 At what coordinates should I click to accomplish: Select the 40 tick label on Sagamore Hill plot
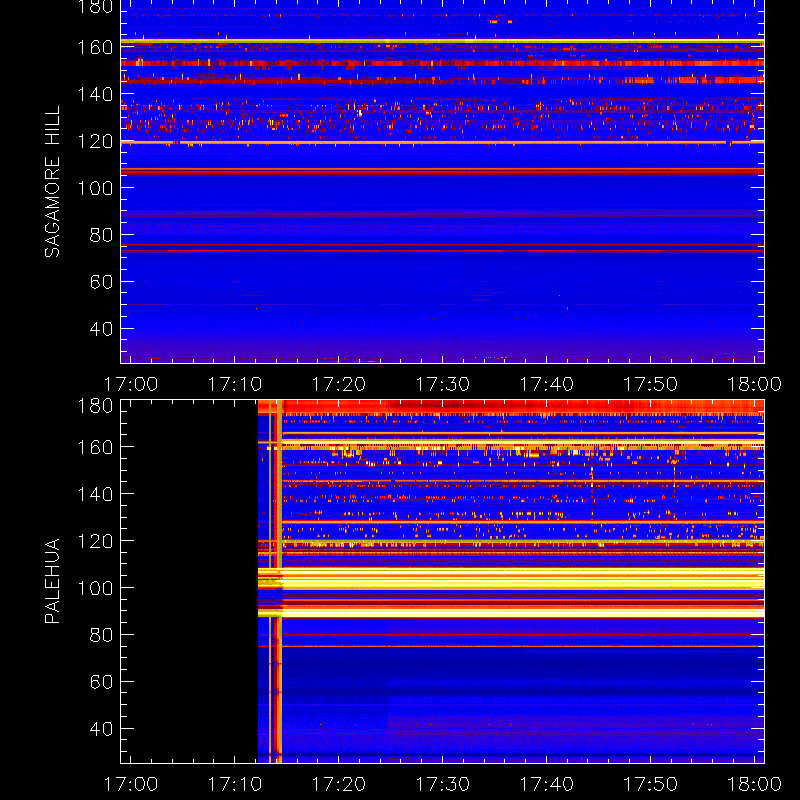[x=101, y=329]
